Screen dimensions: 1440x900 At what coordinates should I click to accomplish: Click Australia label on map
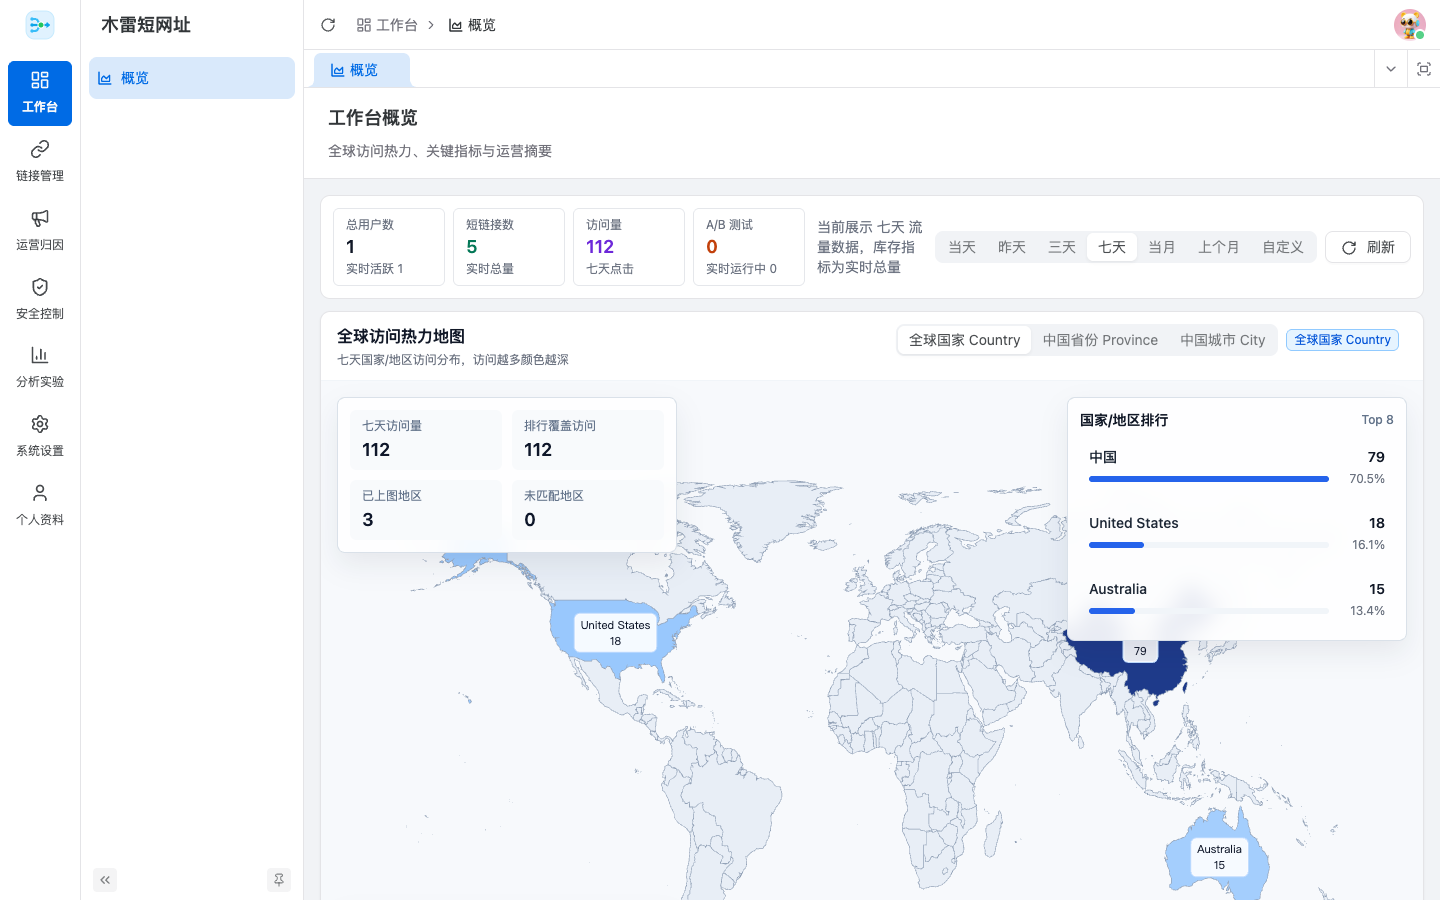pos(1219,857)
